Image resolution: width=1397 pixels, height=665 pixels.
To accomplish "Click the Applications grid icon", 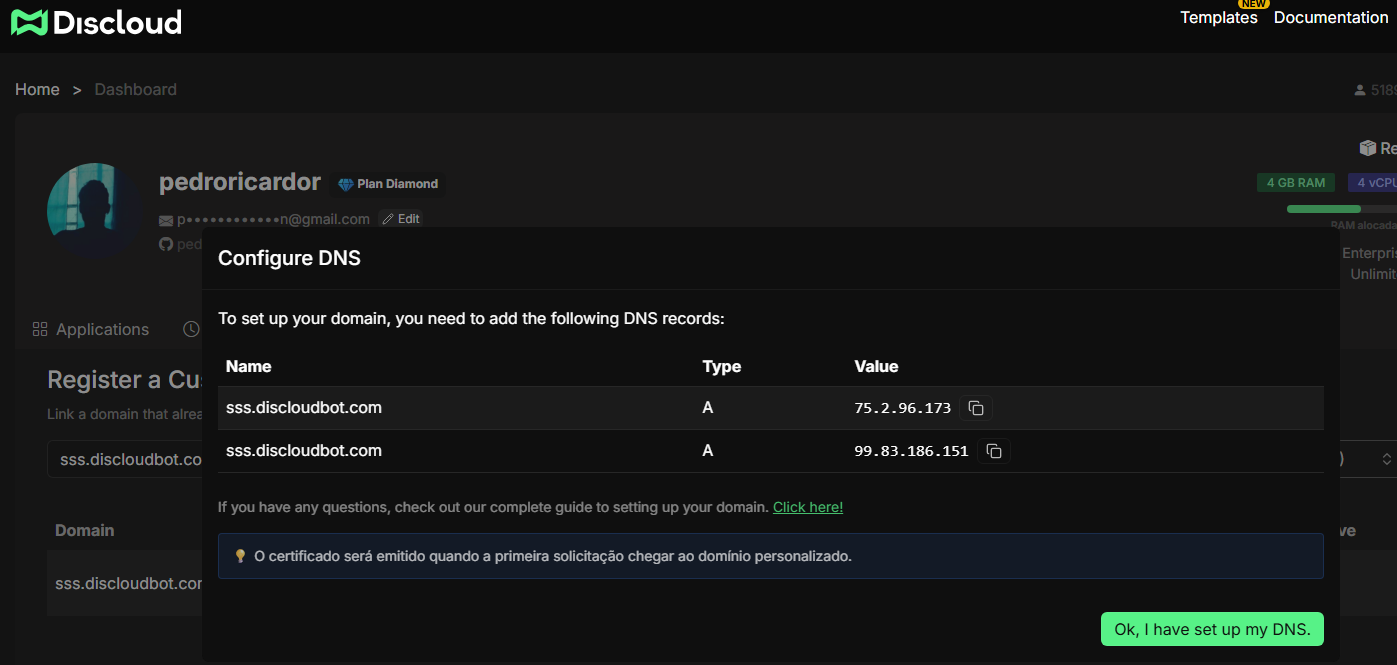I will pyautogui.click(x=40, y=329).
